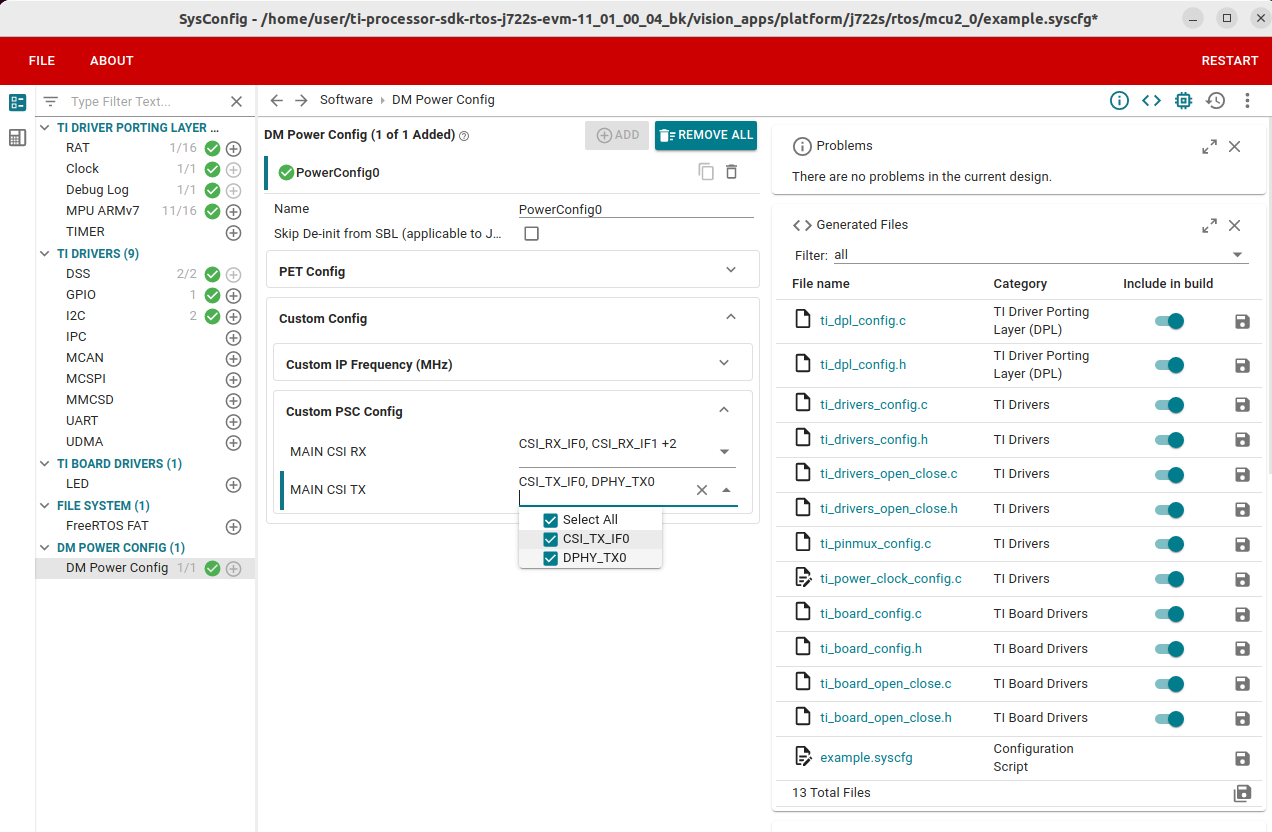Toggle include in build for ti_power_clock_config.c
1272x832 pixels.
pyautogui.click(x=1169, y=579)
